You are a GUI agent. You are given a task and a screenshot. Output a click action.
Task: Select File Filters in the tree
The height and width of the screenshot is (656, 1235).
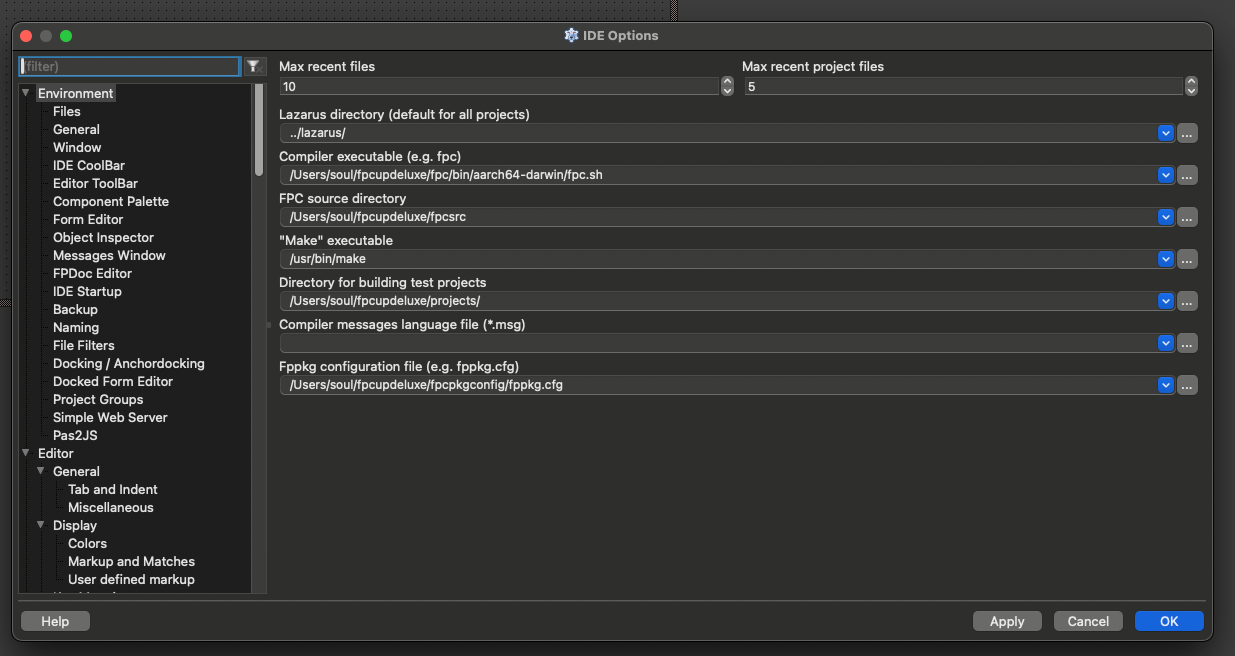(84, 345)
